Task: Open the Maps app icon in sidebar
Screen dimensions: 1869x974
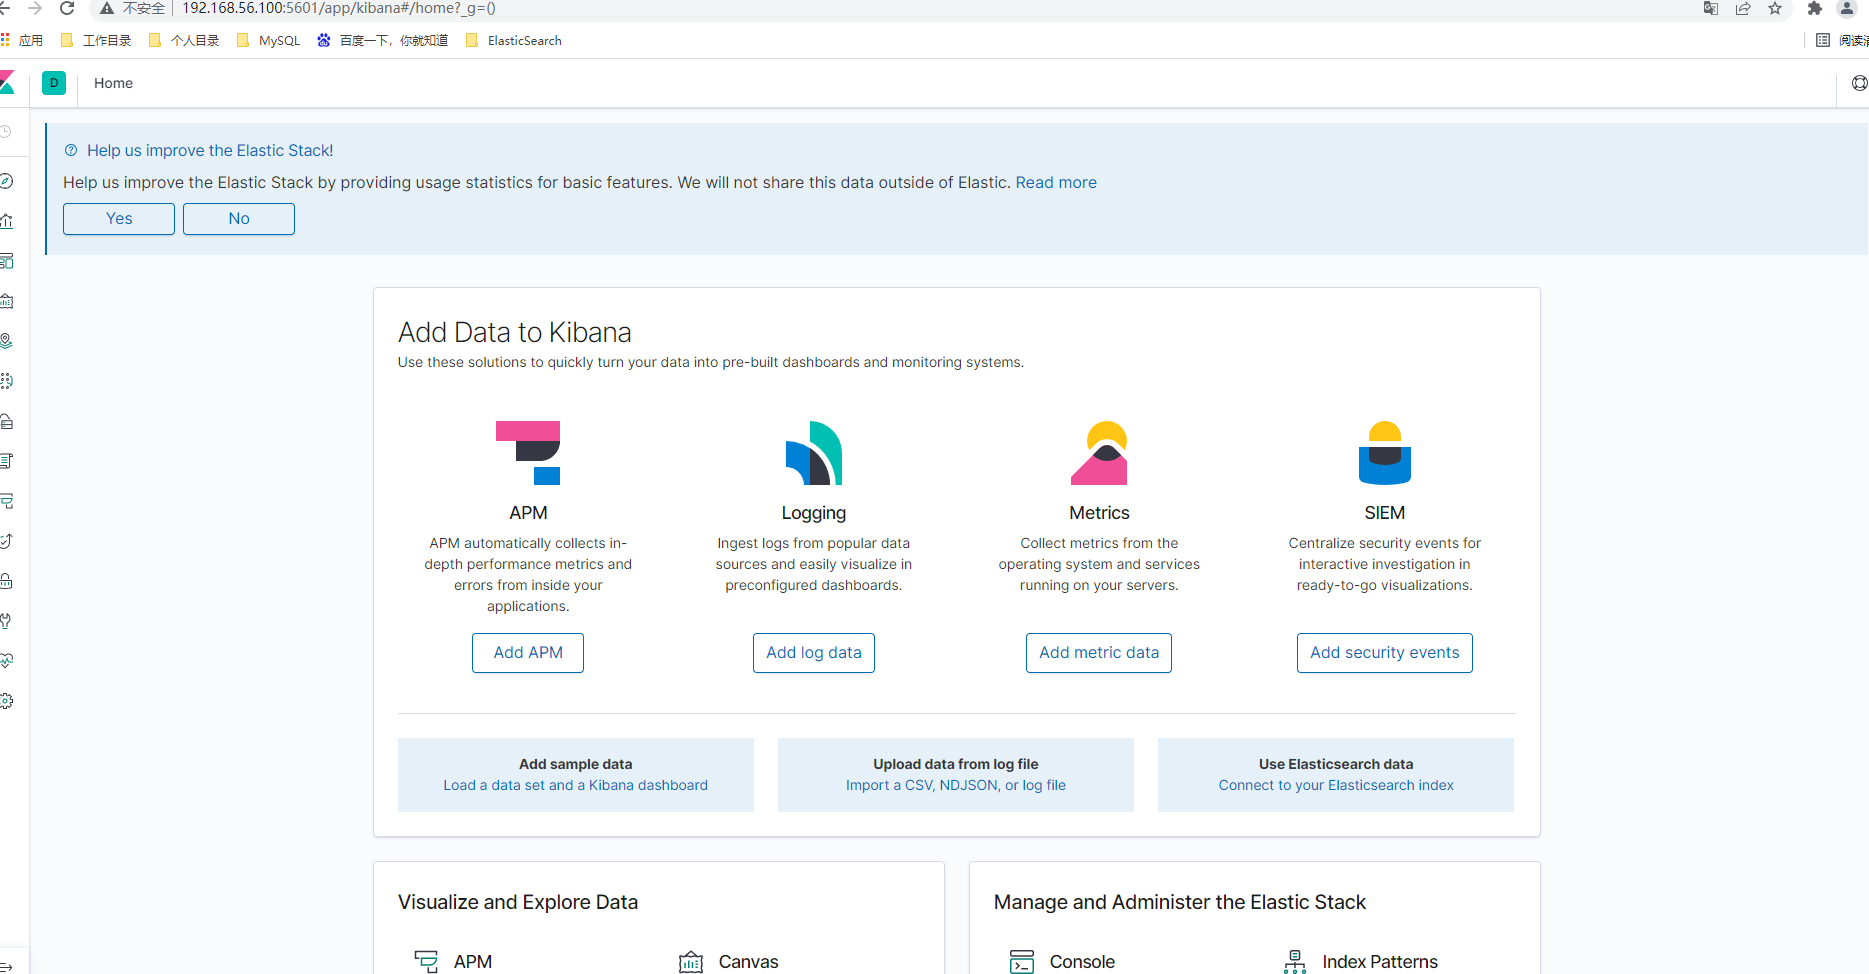Action: [8, 340]
